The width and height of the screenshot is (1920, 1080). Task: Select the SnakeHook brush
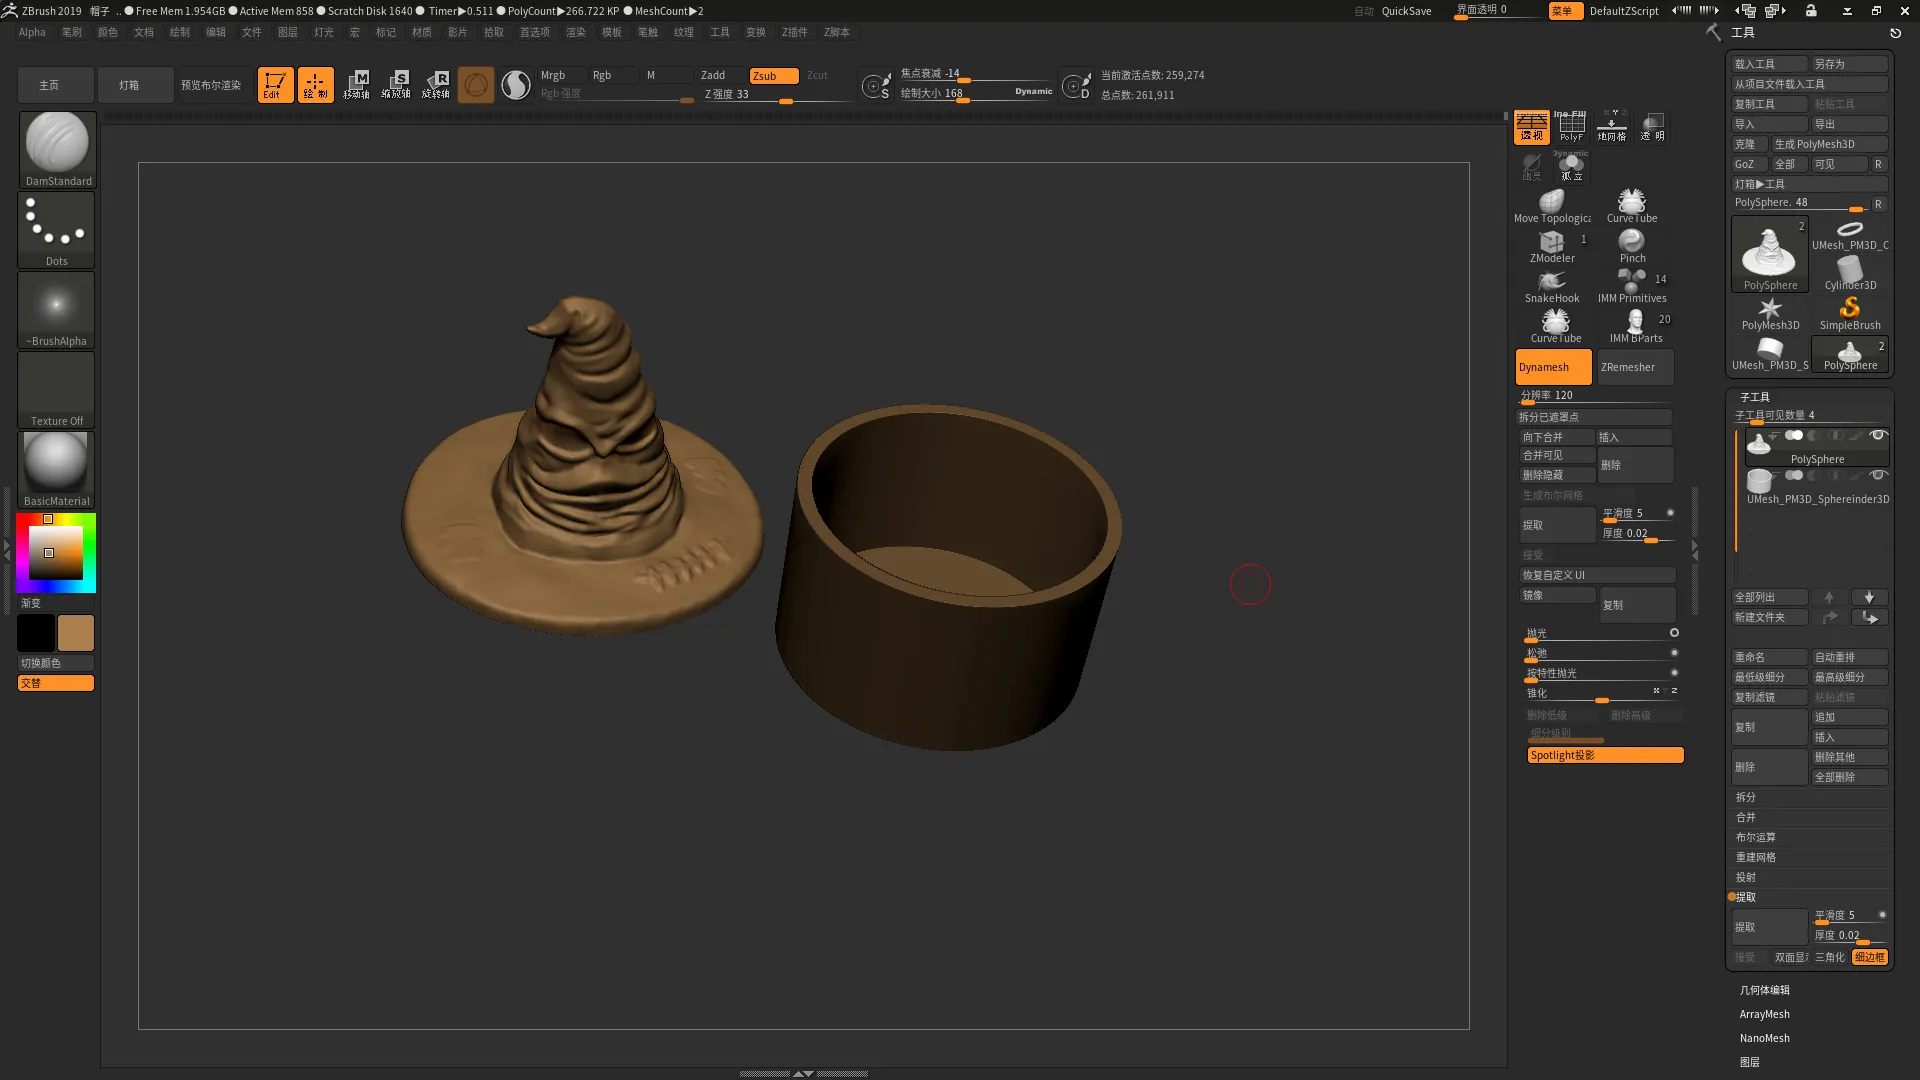click(1551, 283)
